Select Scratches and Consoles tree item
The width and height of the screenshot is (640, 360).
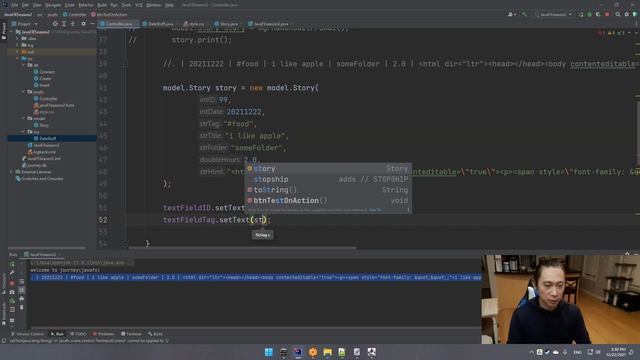pyautogui.click(x=39, y=178)
